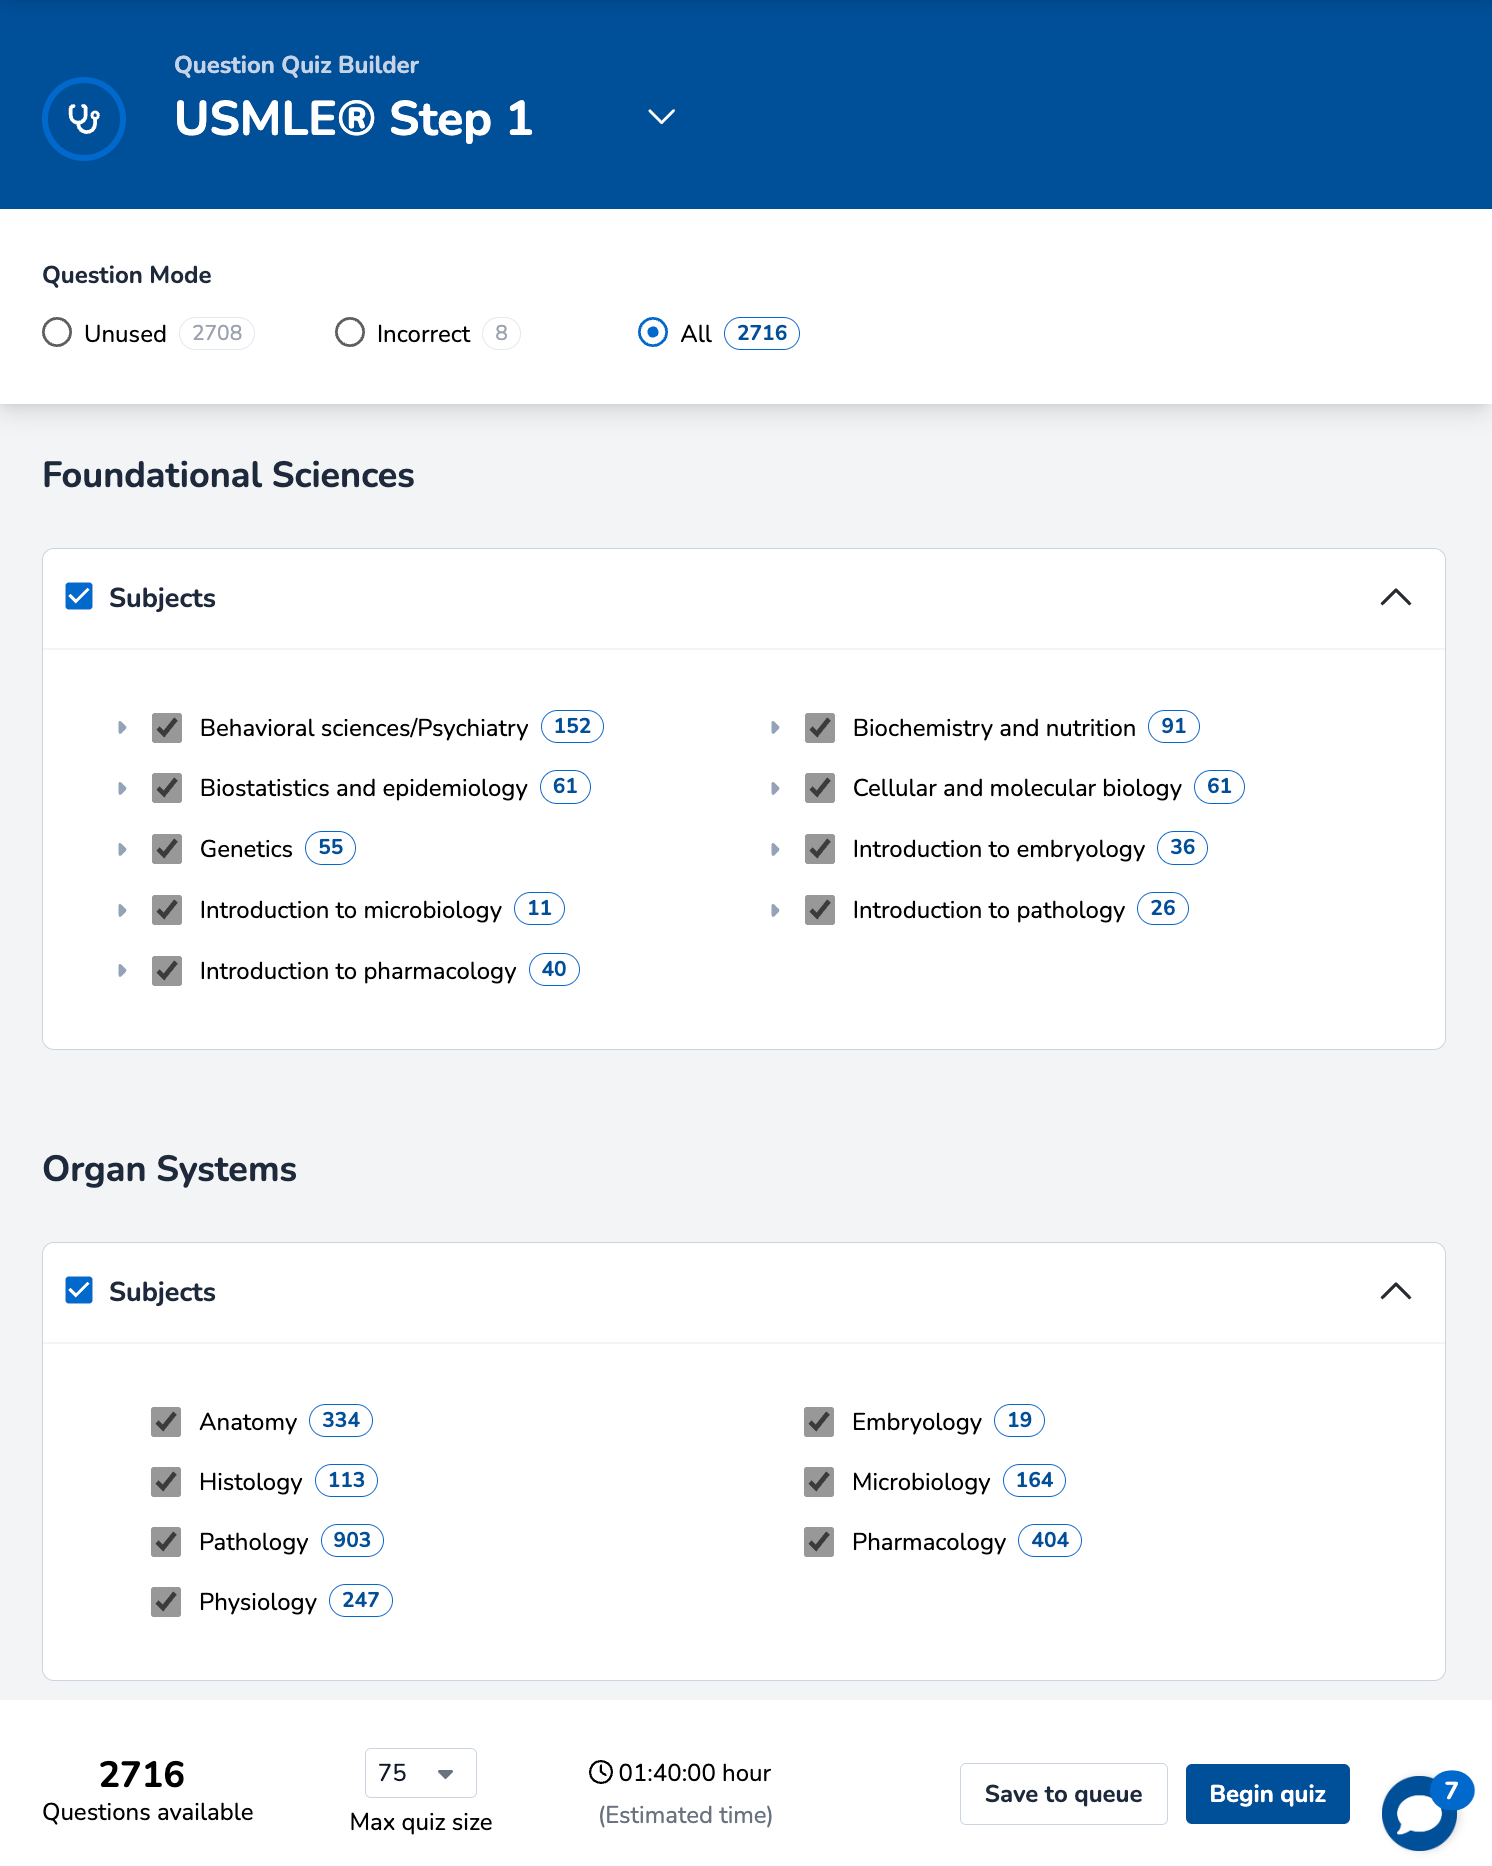
Task: Open the chat support bubble icon
Action: [x=1416, y=1814]
